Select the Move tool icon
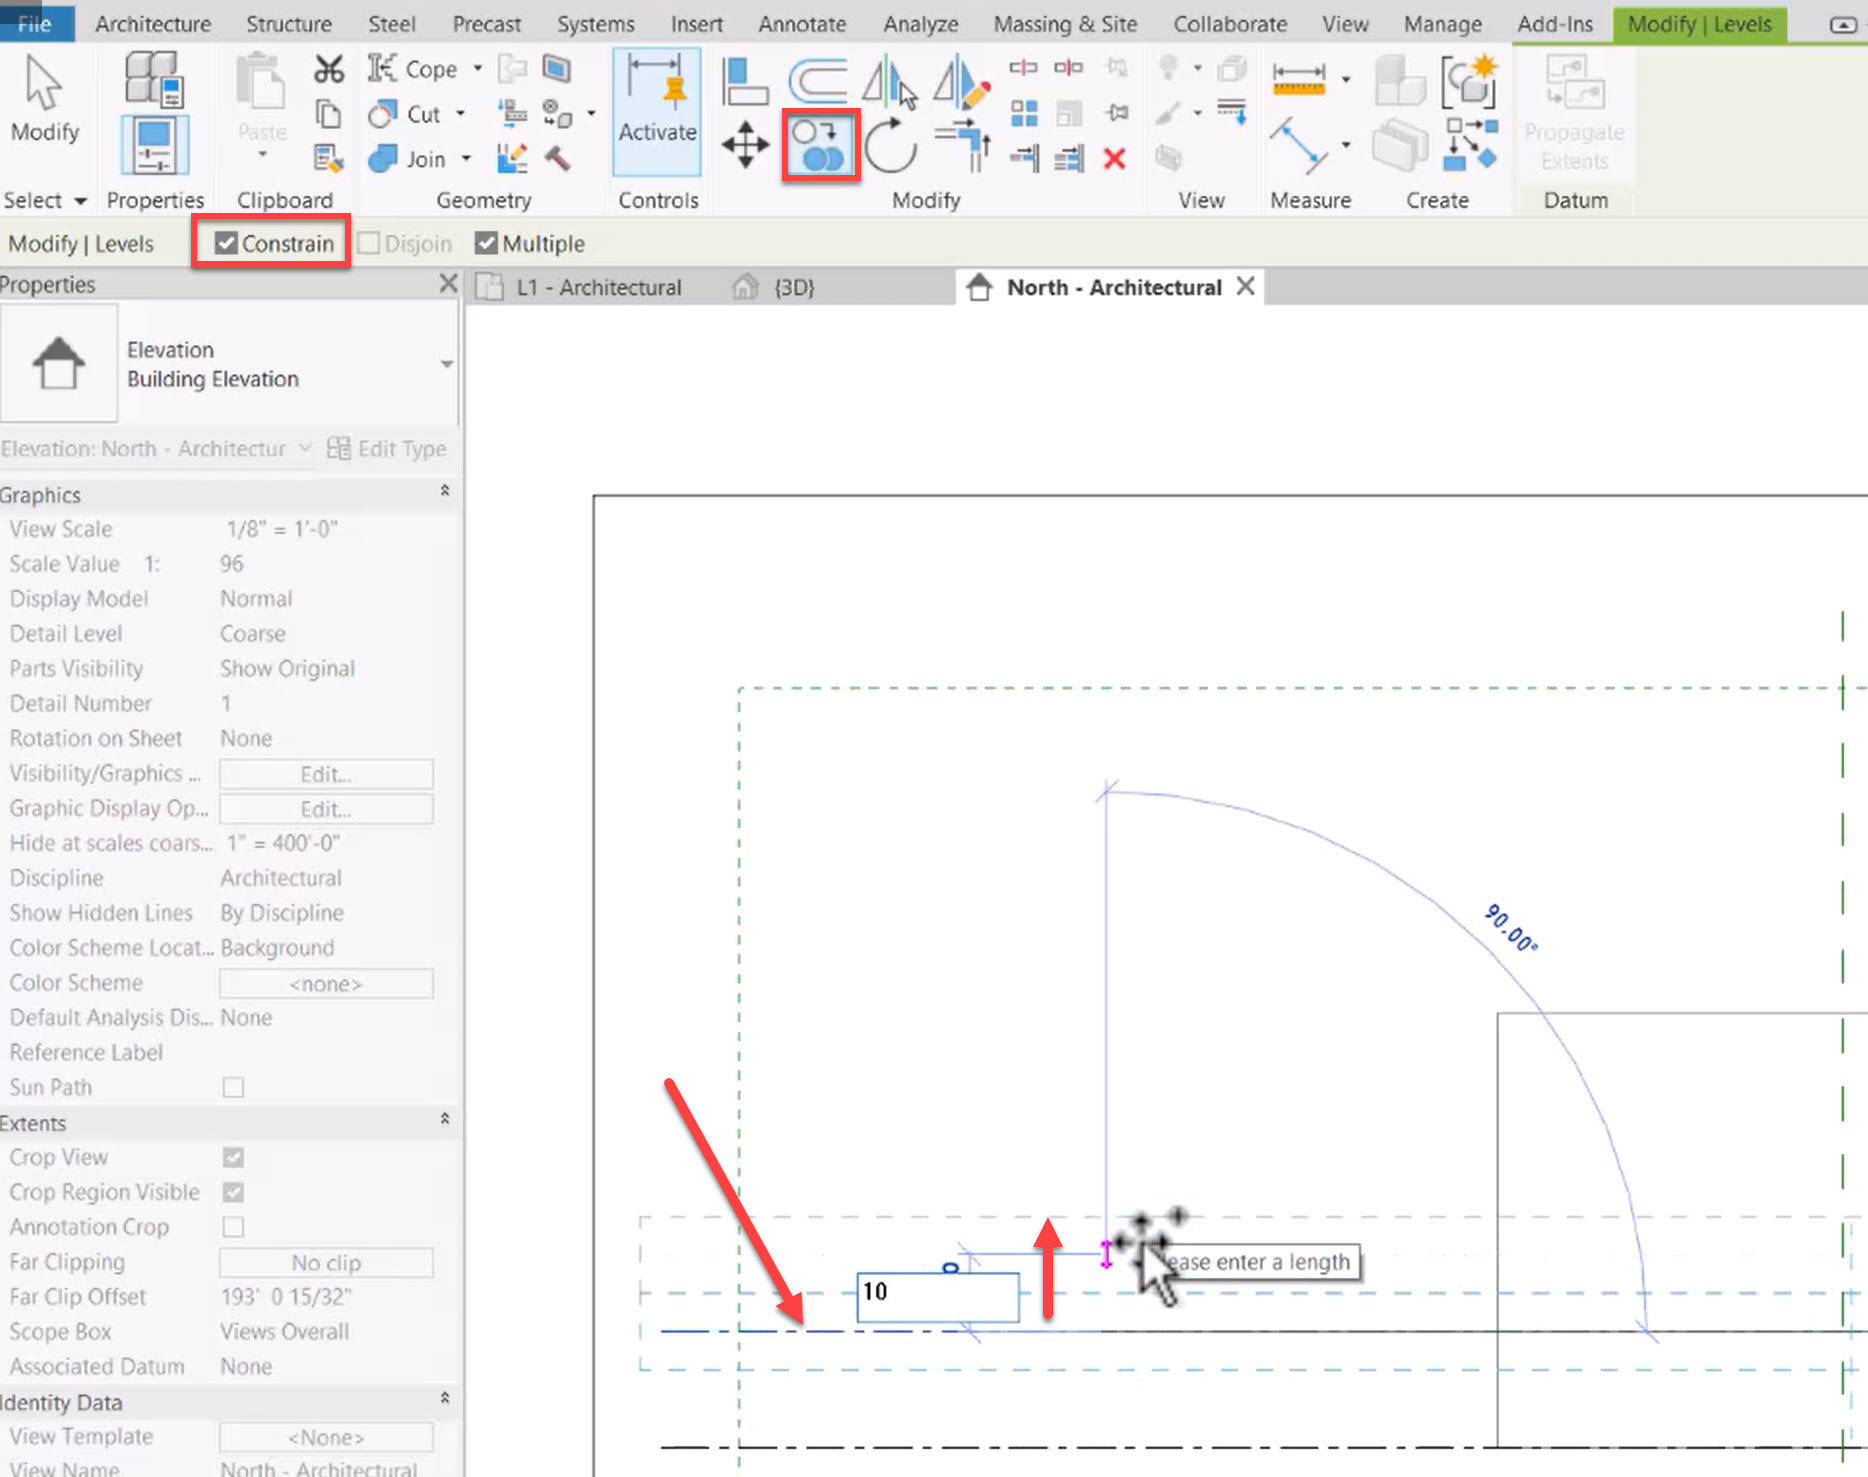 pyautogui.click(x=745, y=146)
